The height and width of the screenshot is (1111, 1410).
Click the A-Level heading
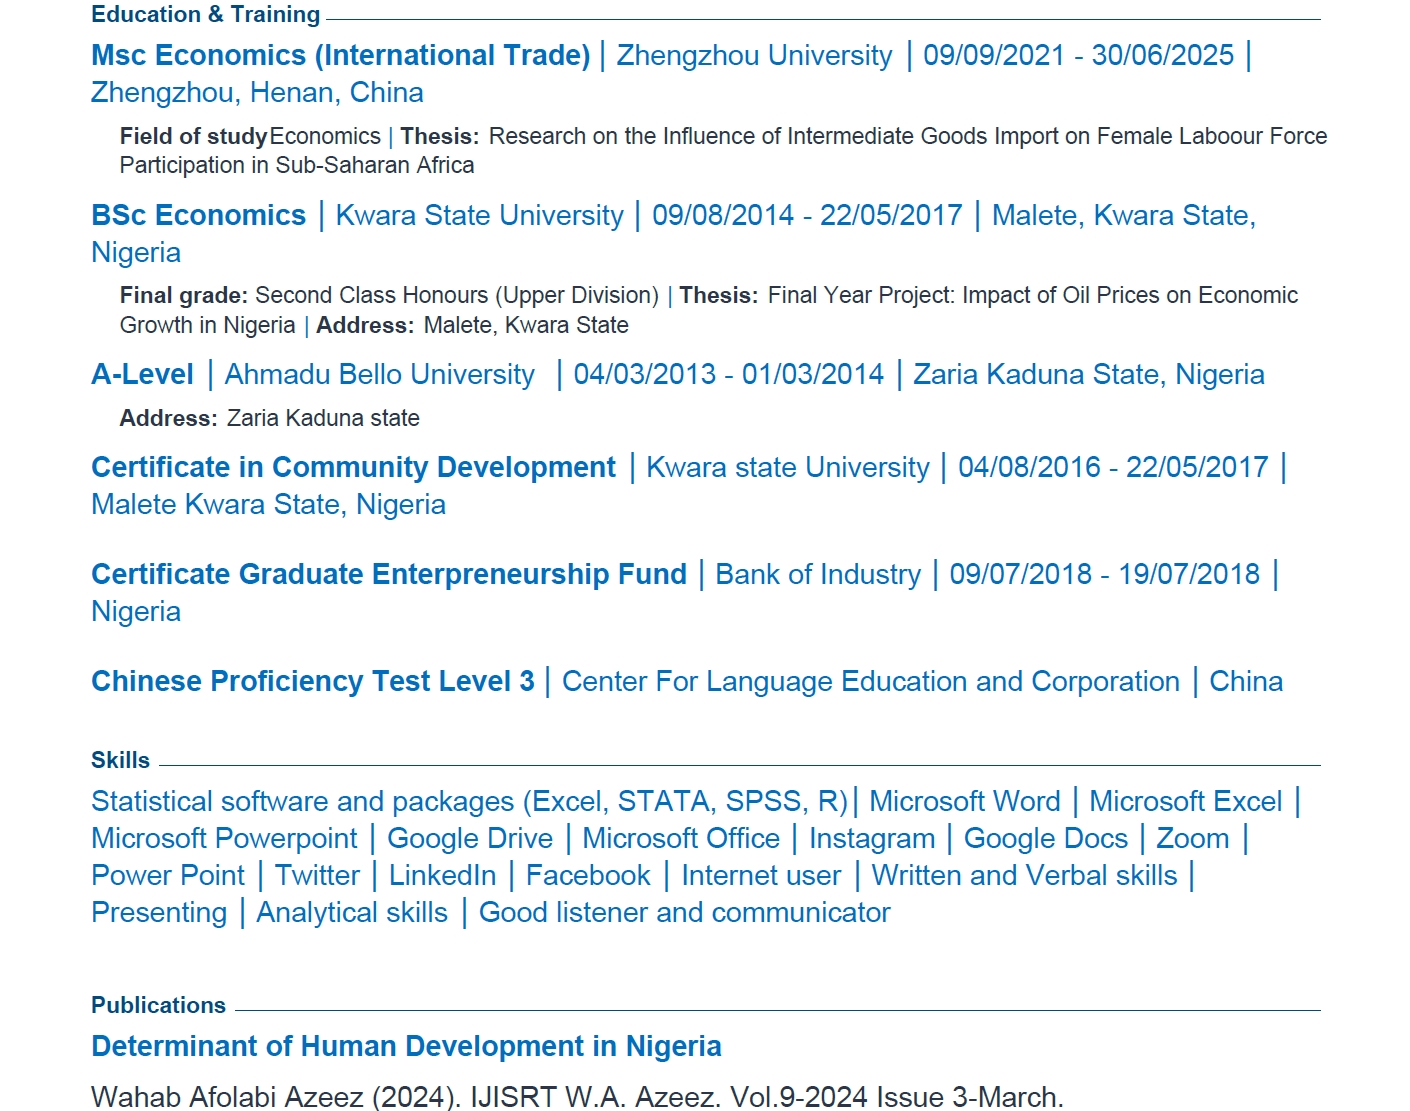click(x=142, y=374)
